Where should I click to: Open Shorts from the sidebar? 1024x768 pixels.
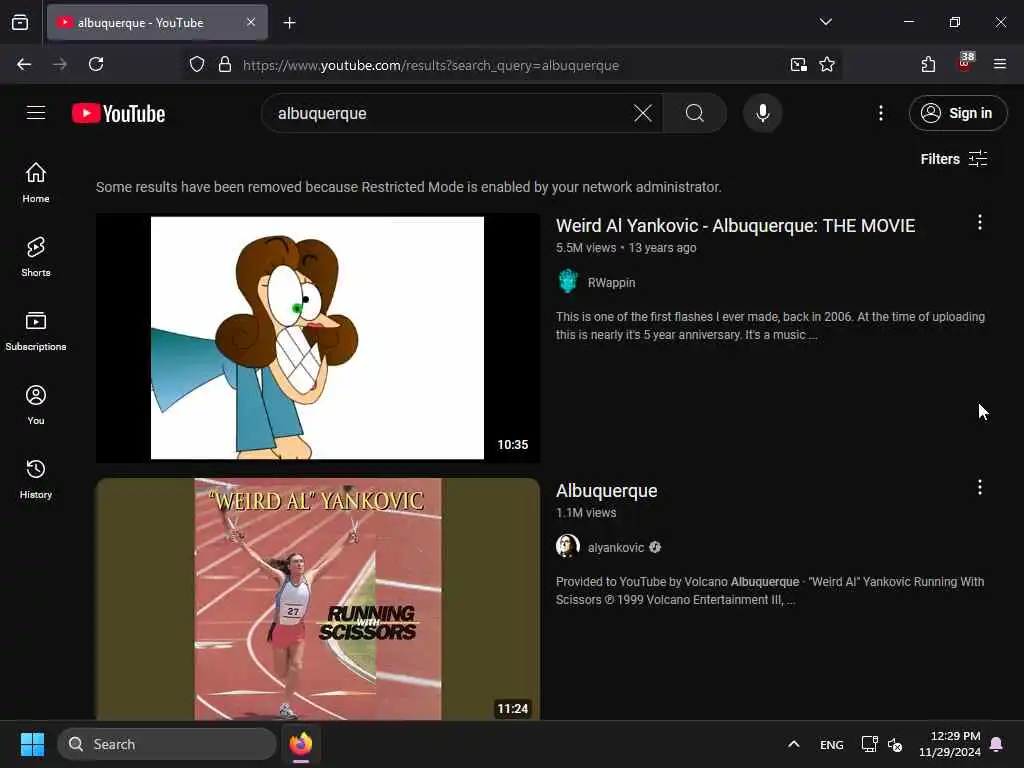(x=36, y=257)
